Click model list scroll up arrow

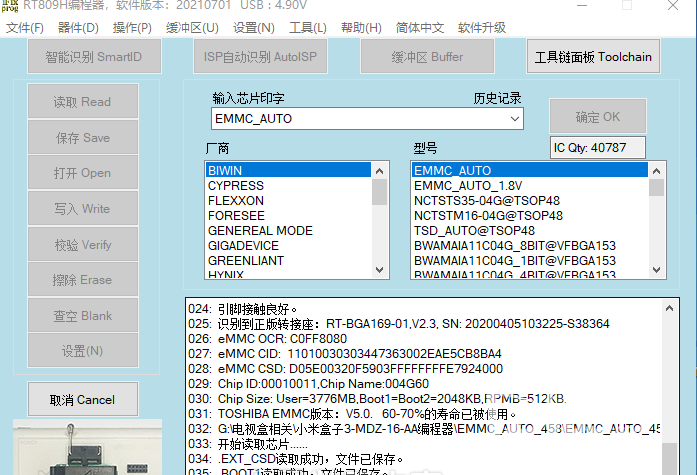[x=657, y=171]
